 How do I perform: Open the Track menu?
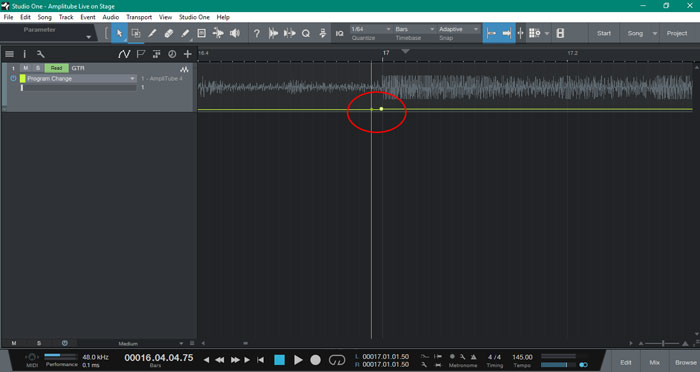click(66, 17)
